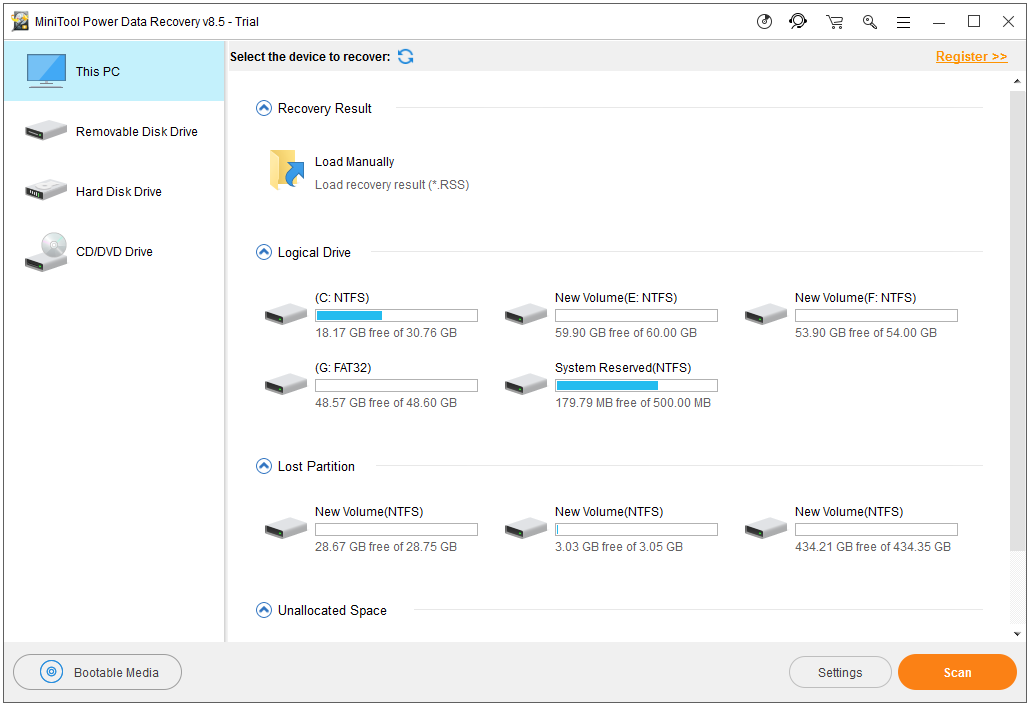Select the New Volume E: drive icon
This screenshot has width=1030, height=707.
click(x=526, y=314)
